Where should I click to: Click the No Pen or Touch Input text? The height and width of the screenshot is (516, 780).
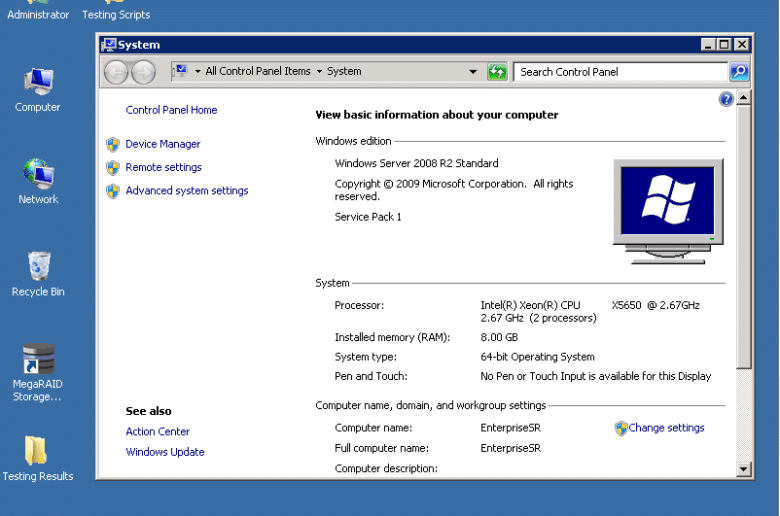595,376
